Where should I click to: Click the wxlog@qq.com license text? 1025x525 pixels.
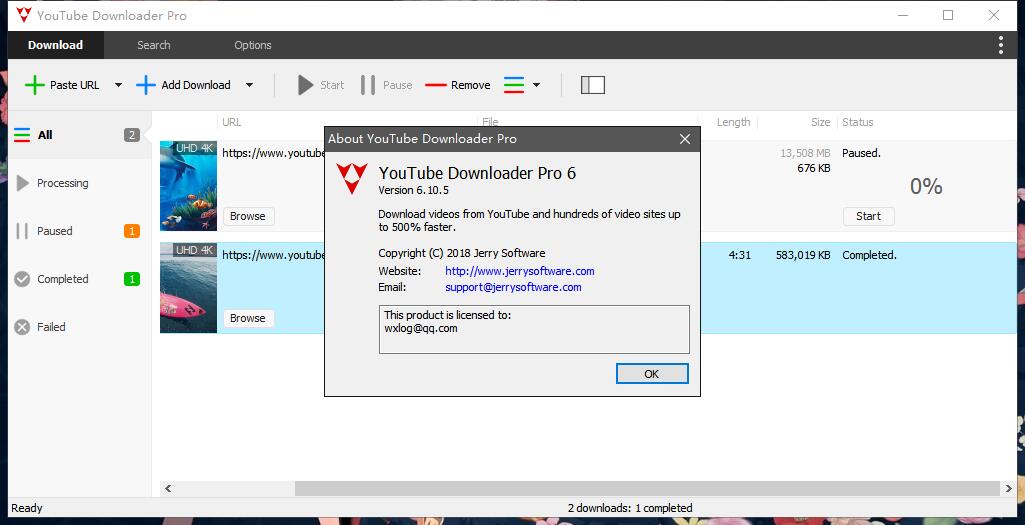click(421, 328)
